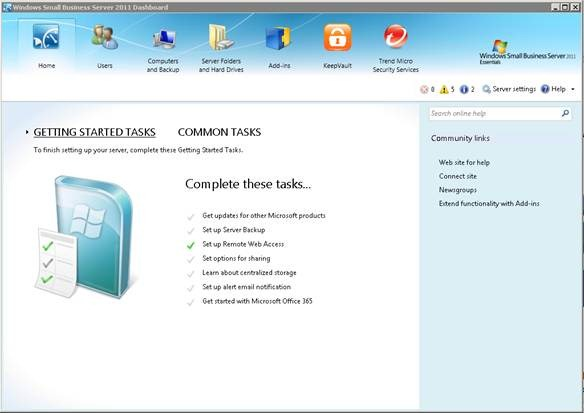The image size is (584, 413).
Task: Toggle checkmark for Learn about centralized storage
Action: 191,273
